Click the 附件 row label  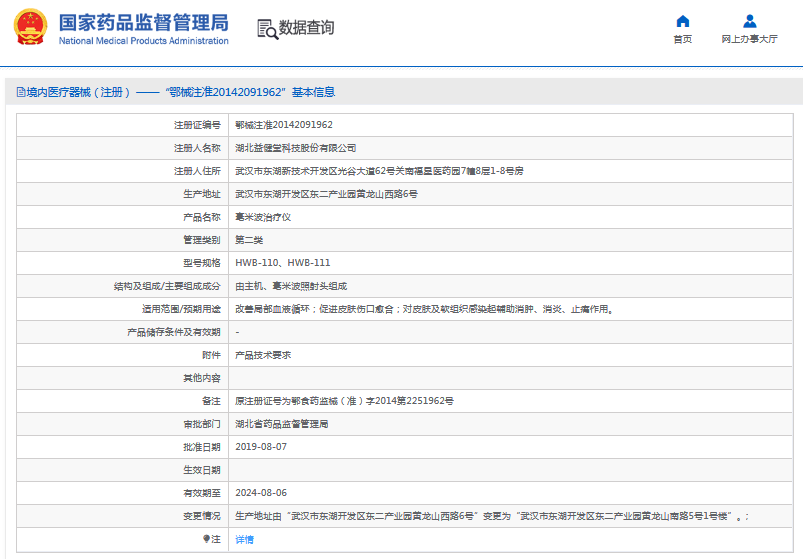click(211, 355)
